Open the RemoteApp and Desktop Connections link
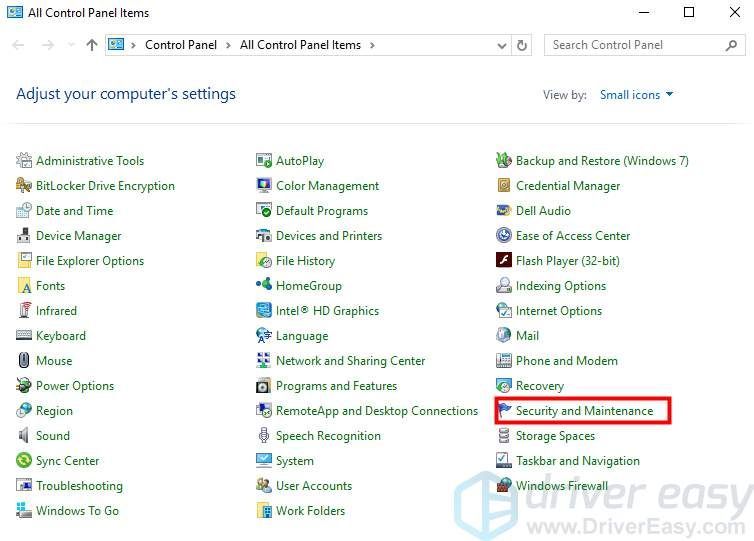 pyautogui.click(x=377, y=410)
